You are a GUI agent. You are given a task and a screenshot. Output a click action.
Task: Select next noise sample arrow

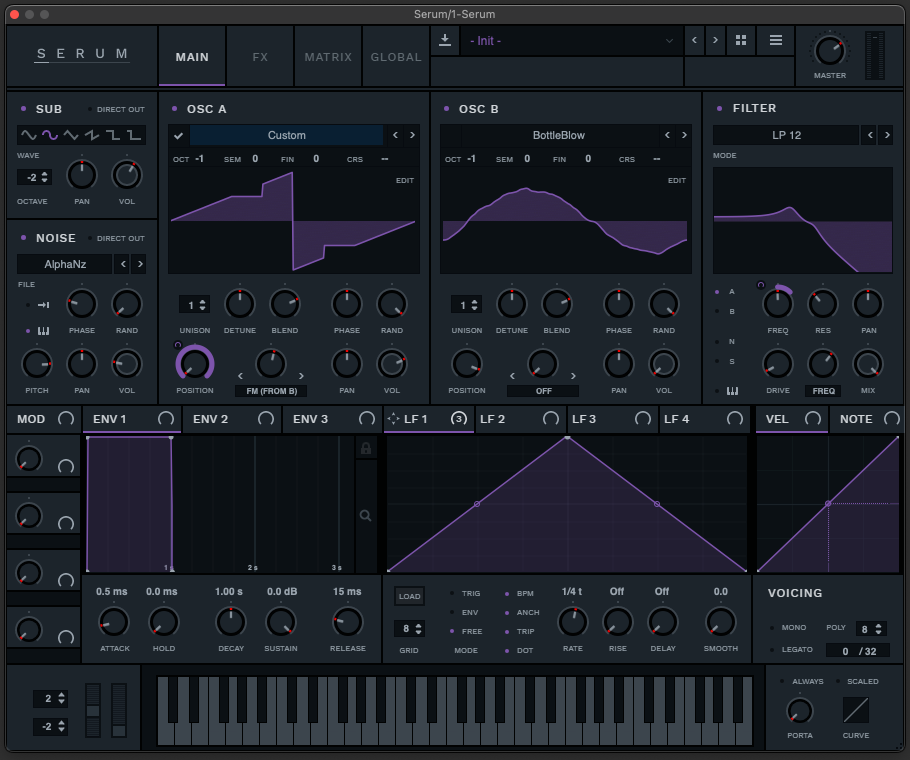click(140, 264)
